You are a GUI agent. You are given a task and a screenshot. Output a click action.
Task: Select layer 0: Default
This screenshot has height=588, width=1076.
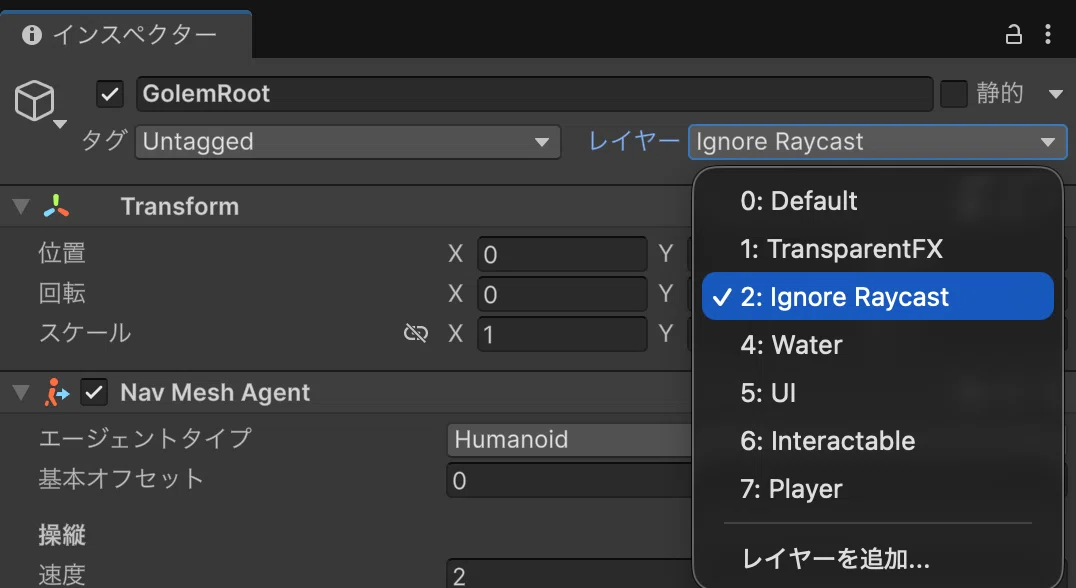pyautogui.click(x=878, y=201)
